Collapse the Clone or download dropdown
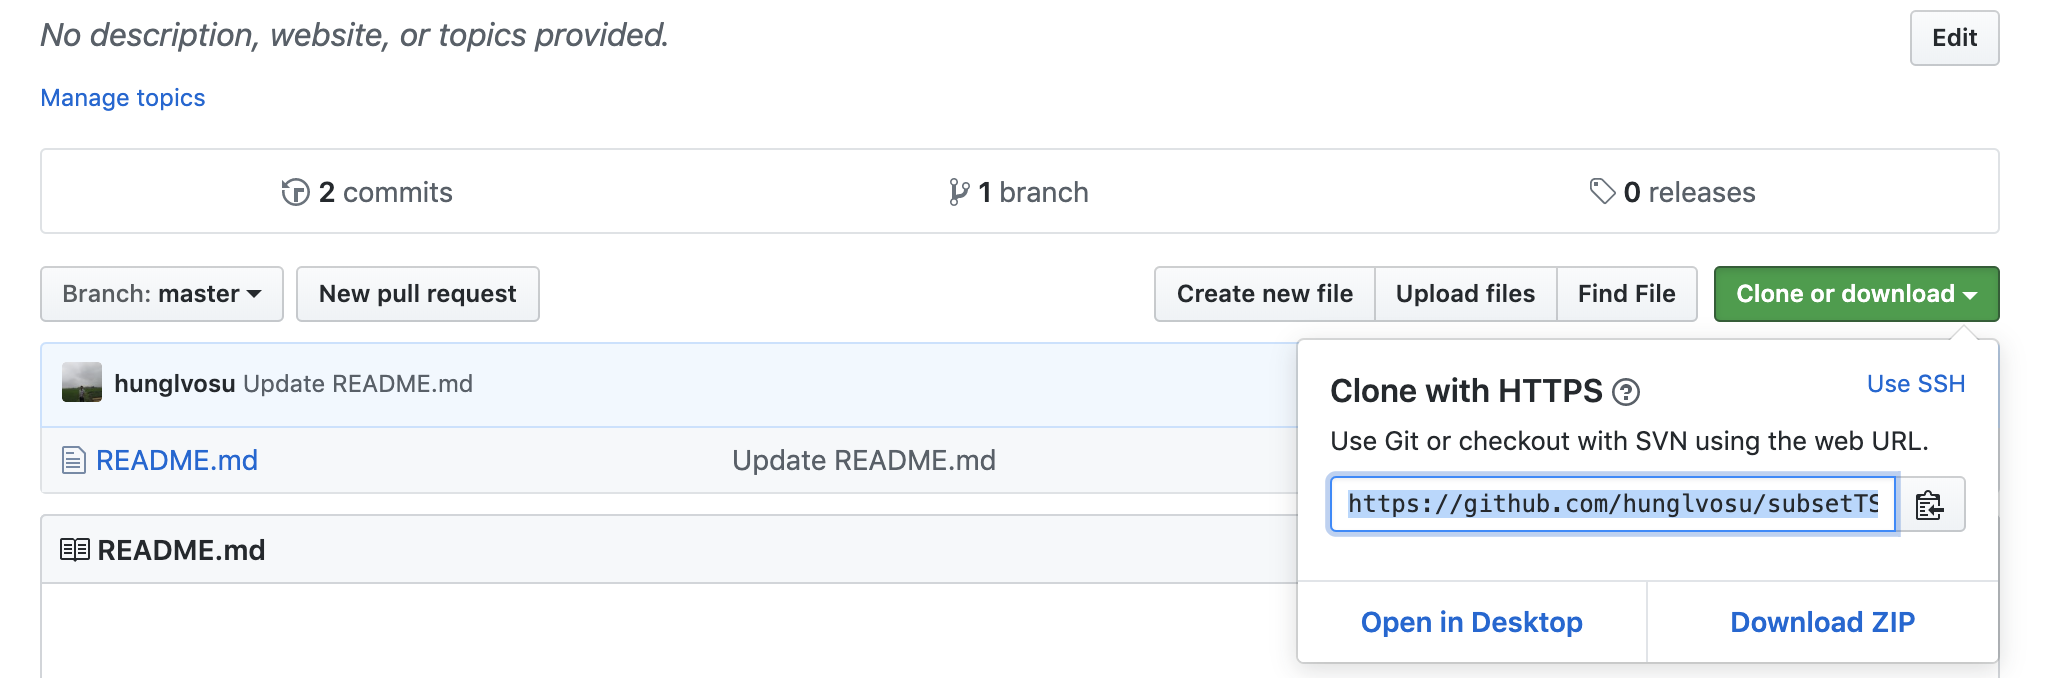The width and height of the screenshot is (2070, 678). (1856, 294)
